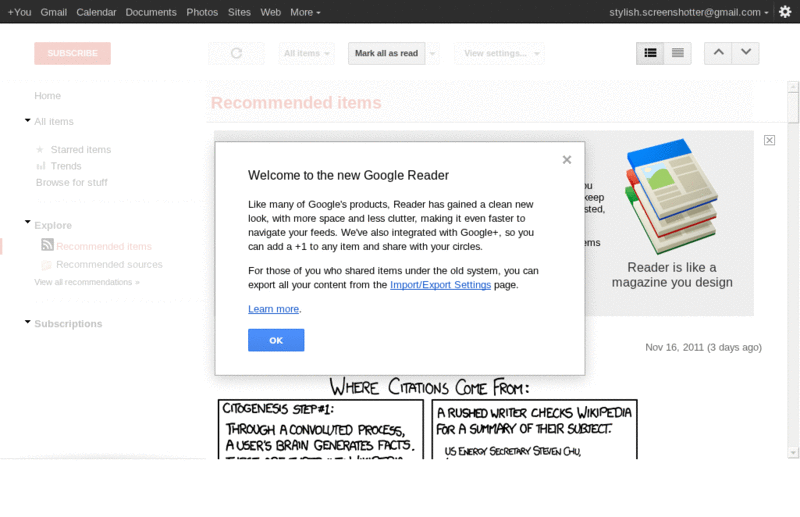This screenshot has height=517, width=800.
Task: Switch to list view icon
Action: [678, 53]
